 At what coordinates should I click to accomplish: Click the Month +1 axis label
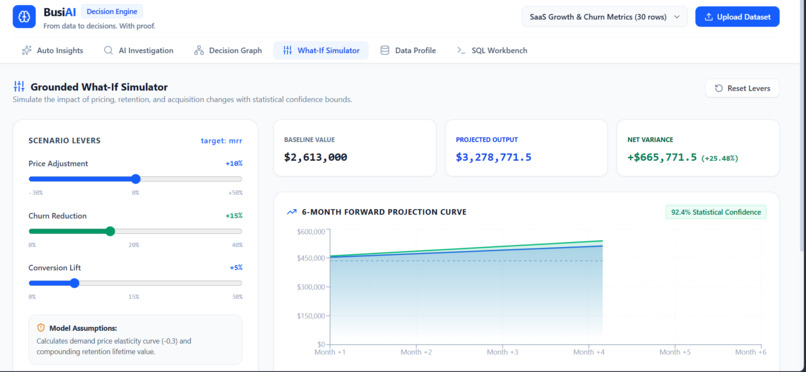point(330,352)
